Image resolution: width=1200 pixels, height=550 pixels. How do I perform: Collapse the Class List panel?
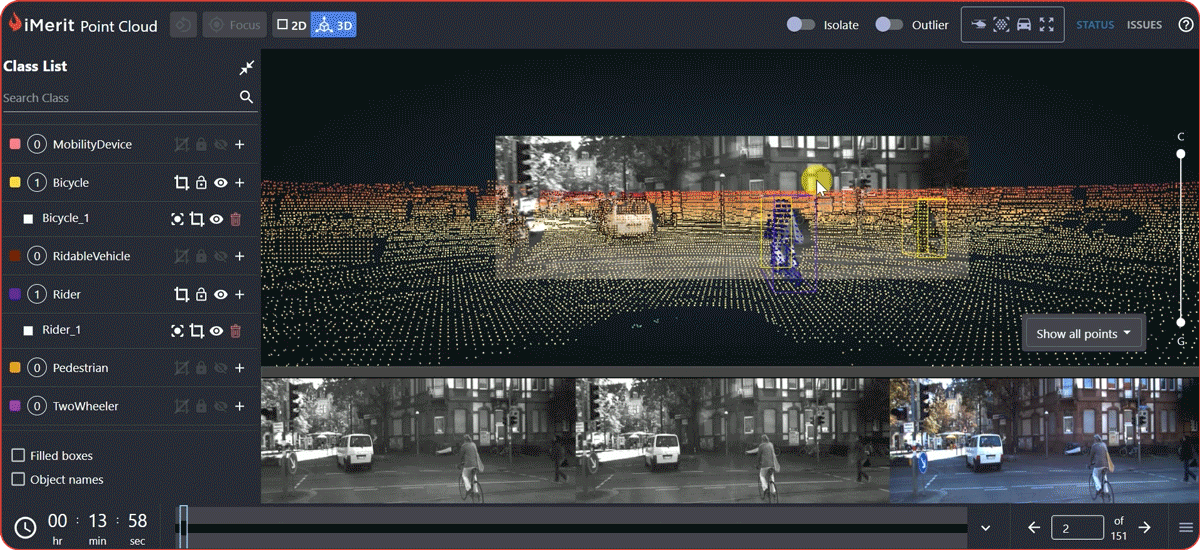[x=246, y=67]
